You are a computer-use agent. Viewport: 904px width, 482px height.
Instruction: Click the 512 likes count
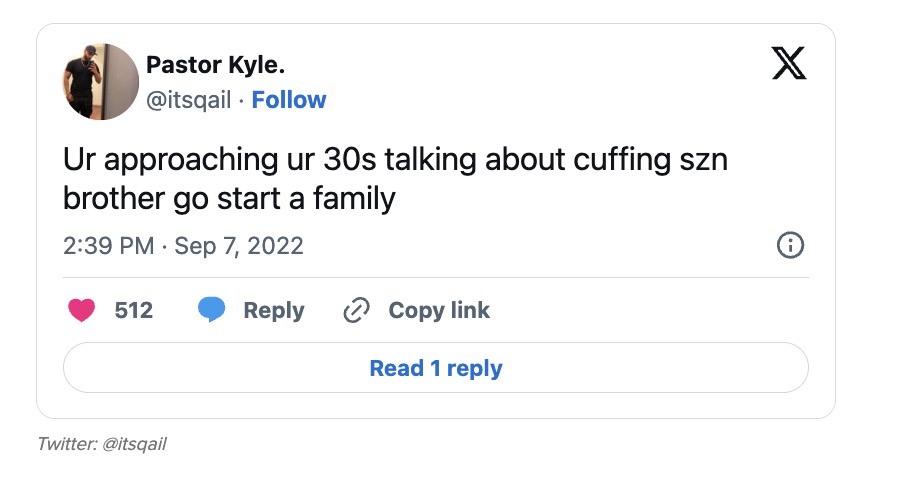click(x=134, y=311)
